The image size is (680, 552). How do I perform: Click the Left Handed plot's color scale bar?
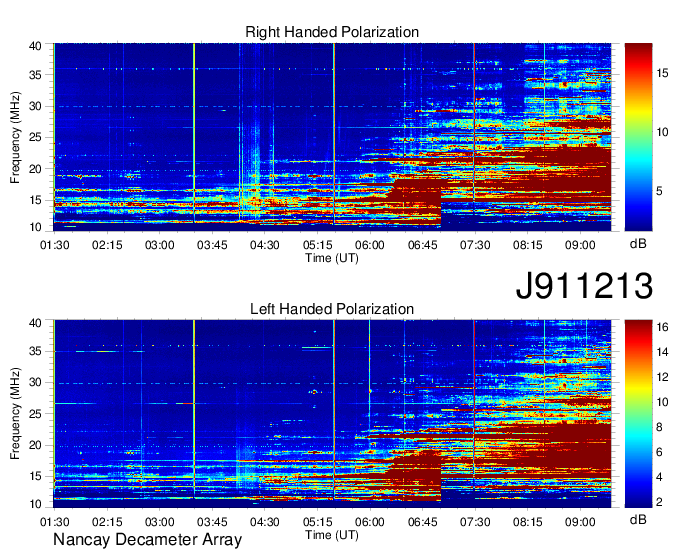click(x=638, y=414)
